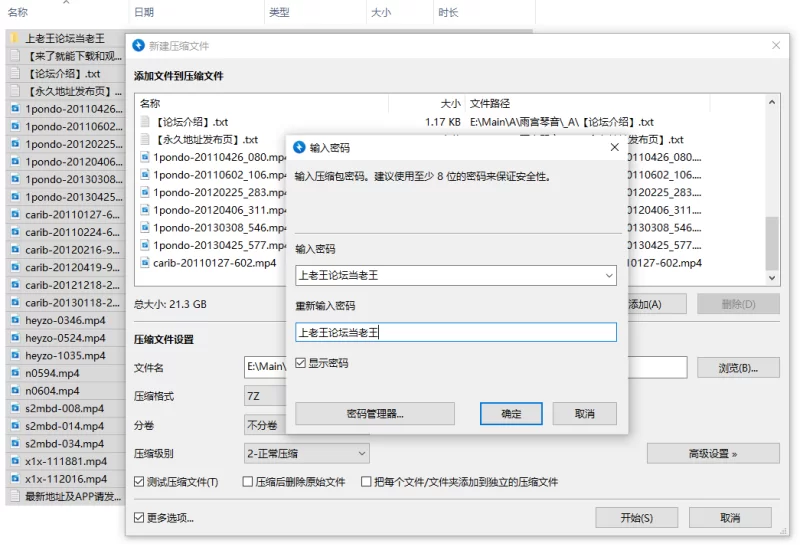Select carib-20110127-602.mp4 icon in archive list
800x547 pixels.
[x=145, y=263]
